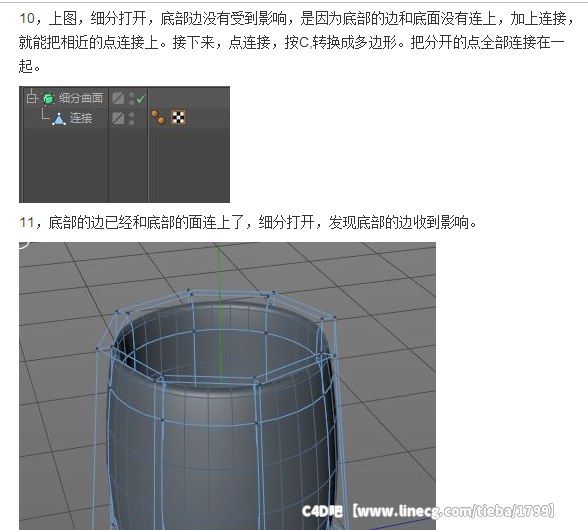This screenshot has width=588, height=530.
Task: Select the 连接 object in the tree
Action: [x=81, y=118]
